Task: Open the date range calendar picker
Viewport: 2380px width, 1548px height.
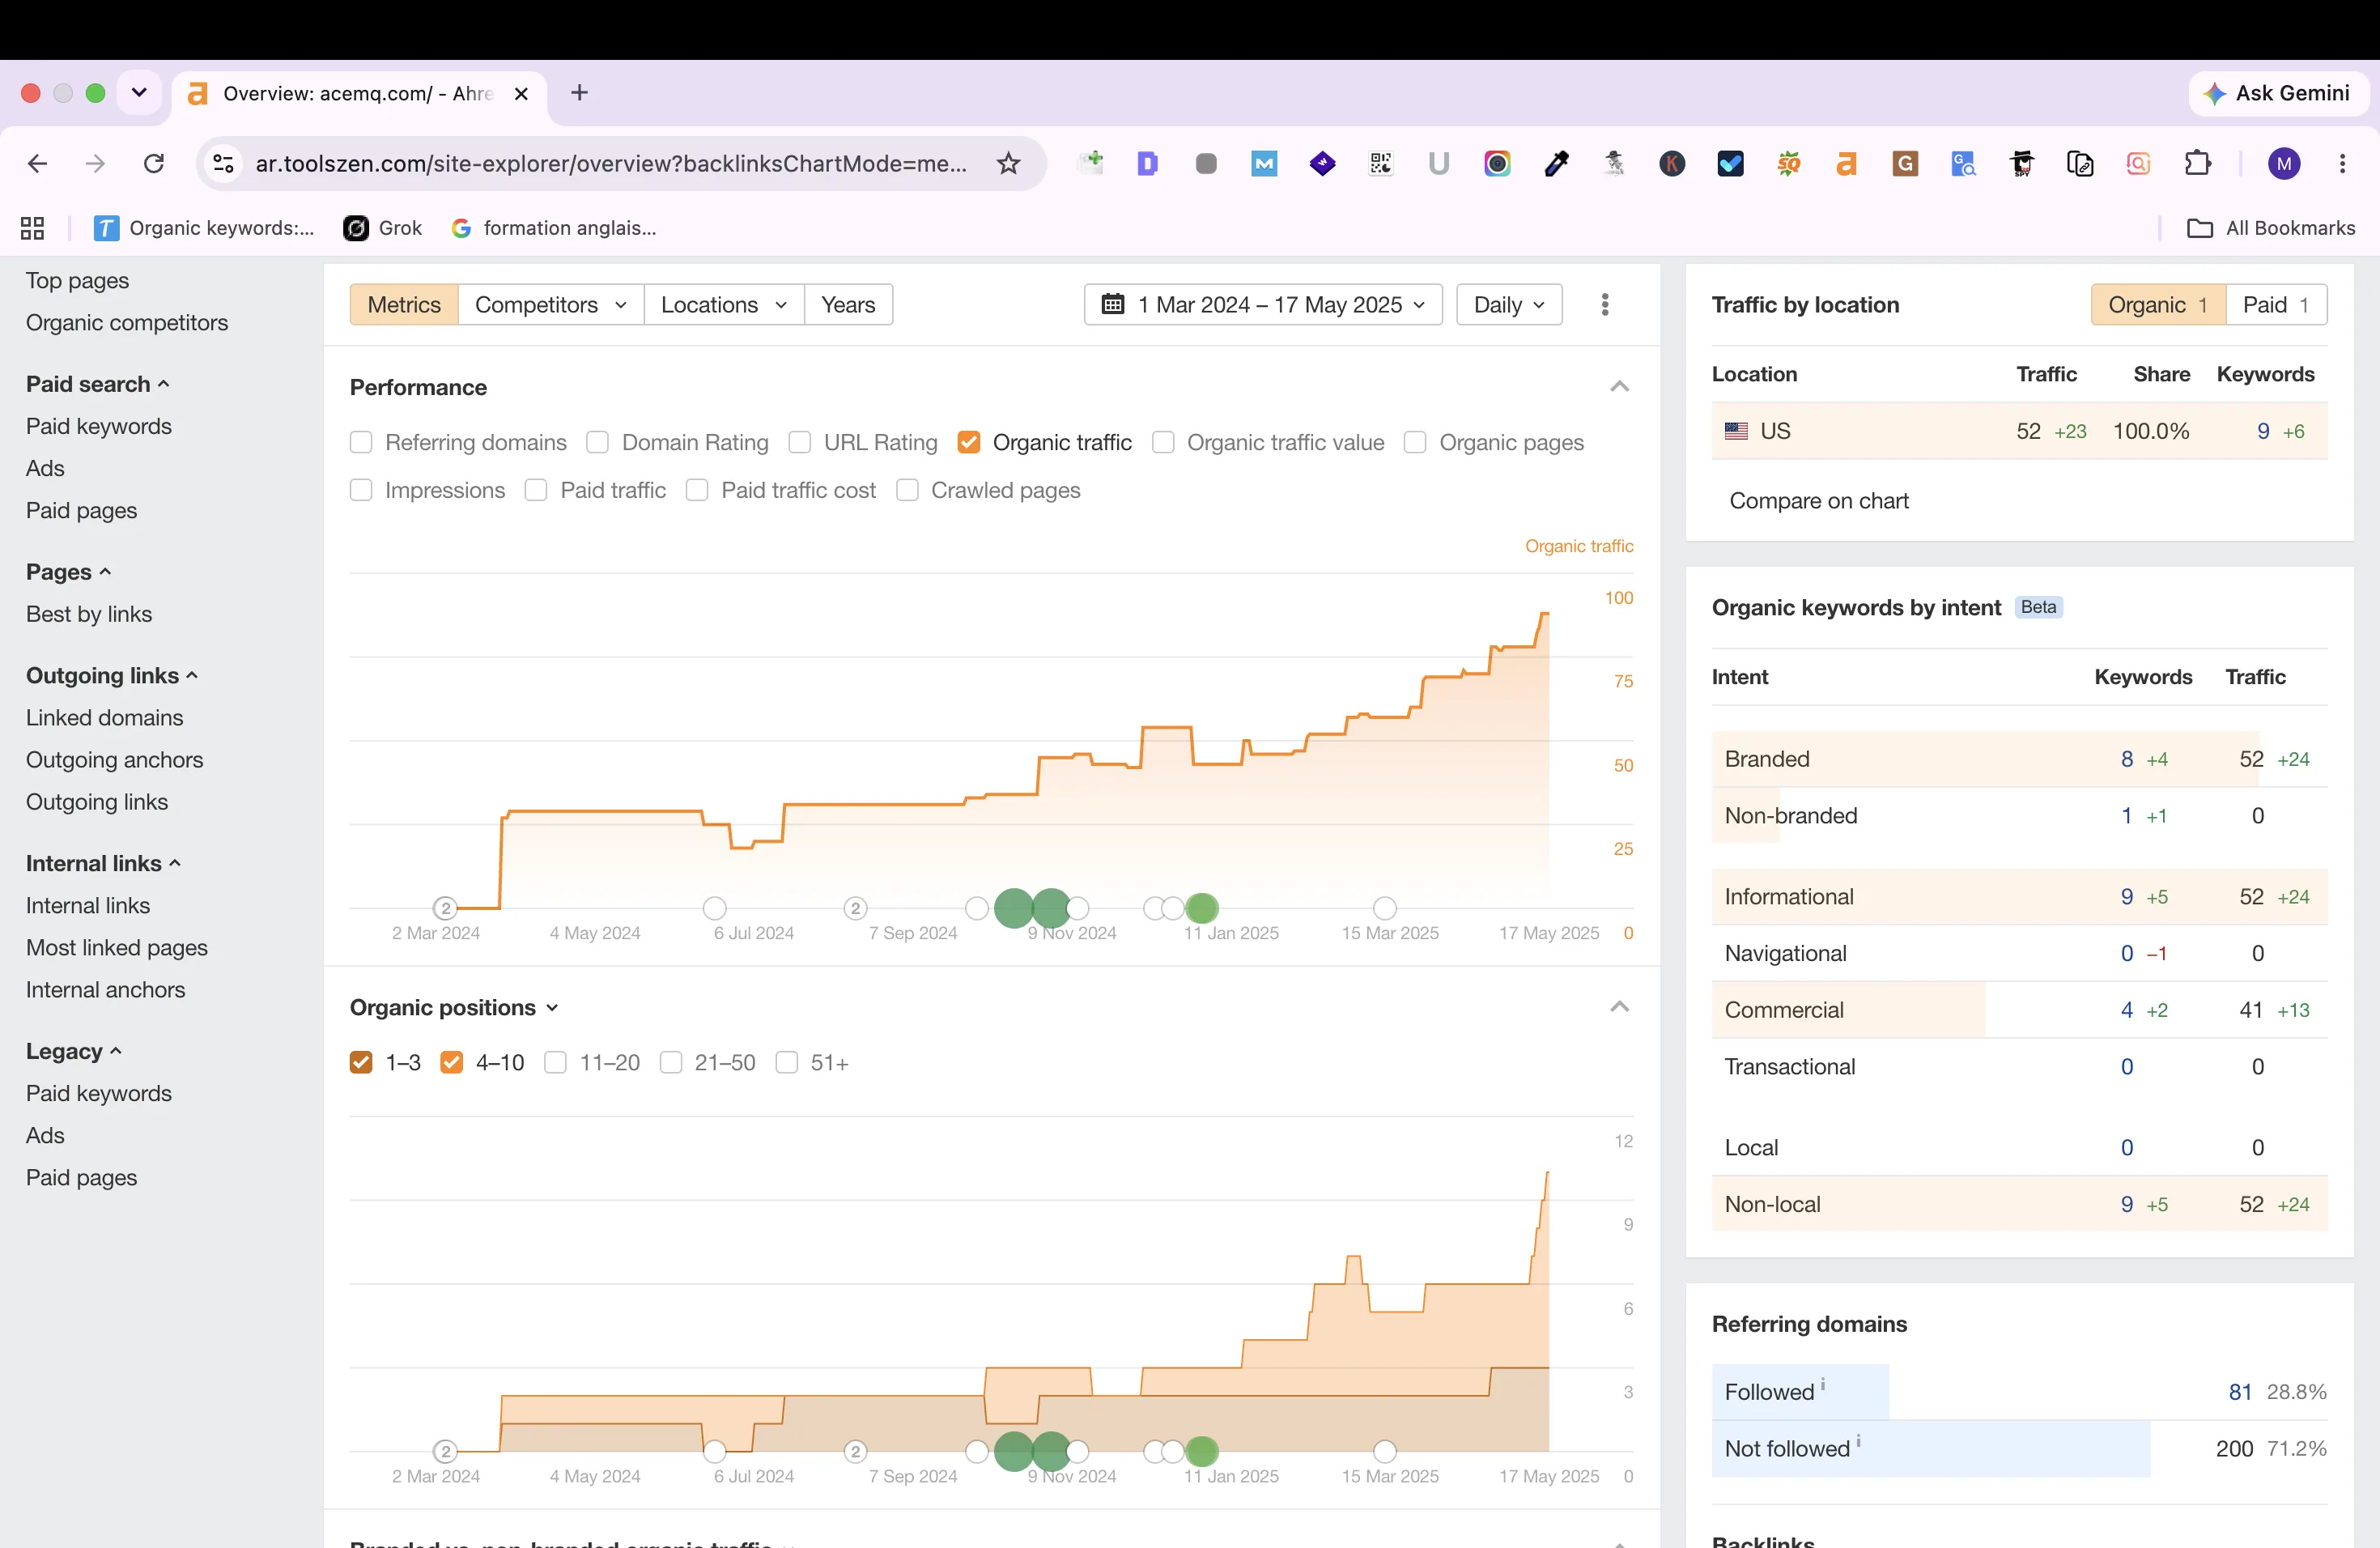Action: [x=1263, y=304]
